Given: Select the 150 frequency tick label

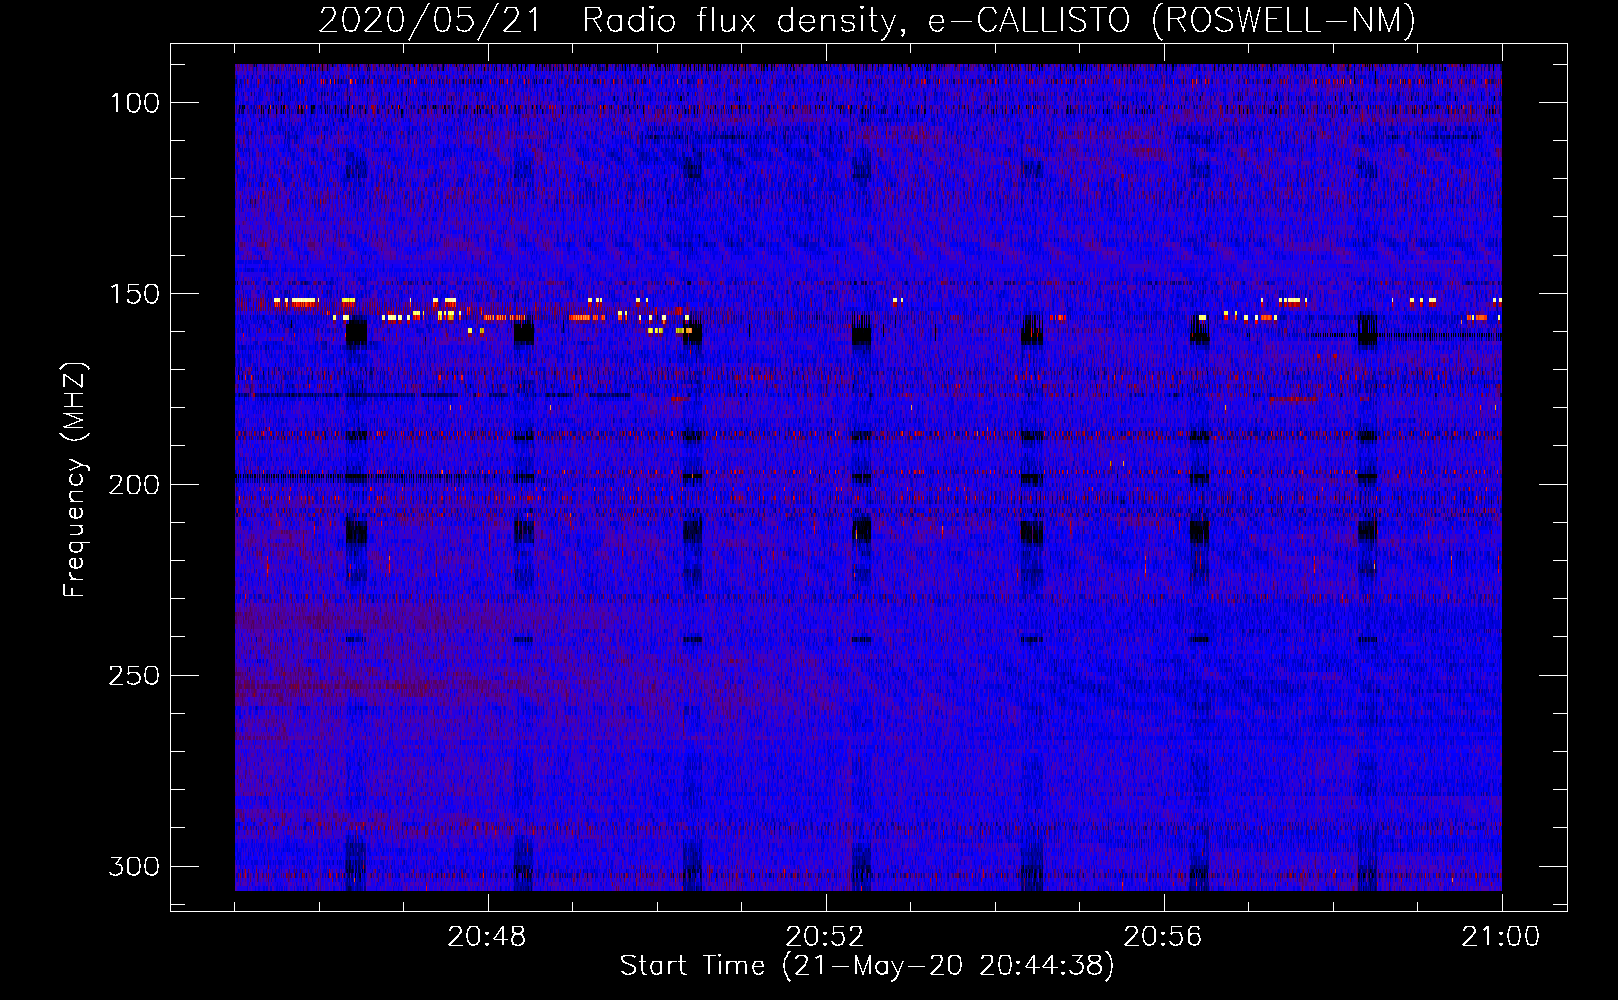Looking at the screenshot, I should tap(134, 294).
